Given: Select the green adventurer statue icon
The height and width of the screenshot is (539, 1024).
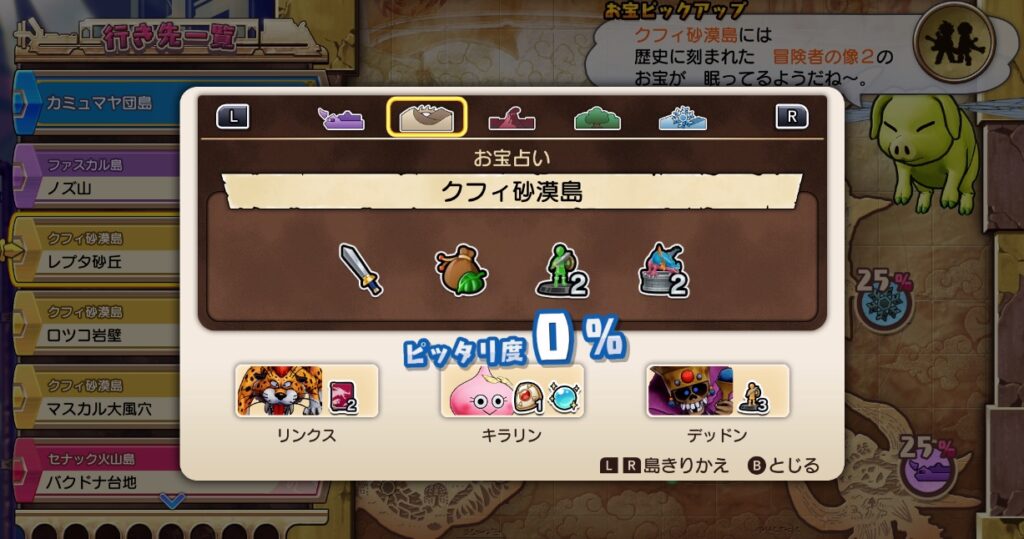Looking at the screenshot, I should [x=562, y=270].
